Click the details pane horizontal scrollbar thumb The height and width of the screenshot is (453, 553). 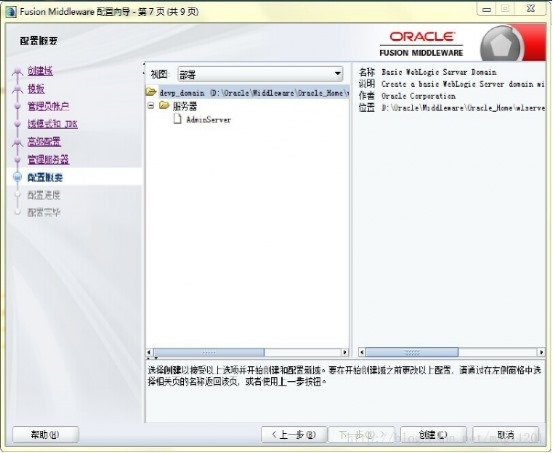coord(412,352)
